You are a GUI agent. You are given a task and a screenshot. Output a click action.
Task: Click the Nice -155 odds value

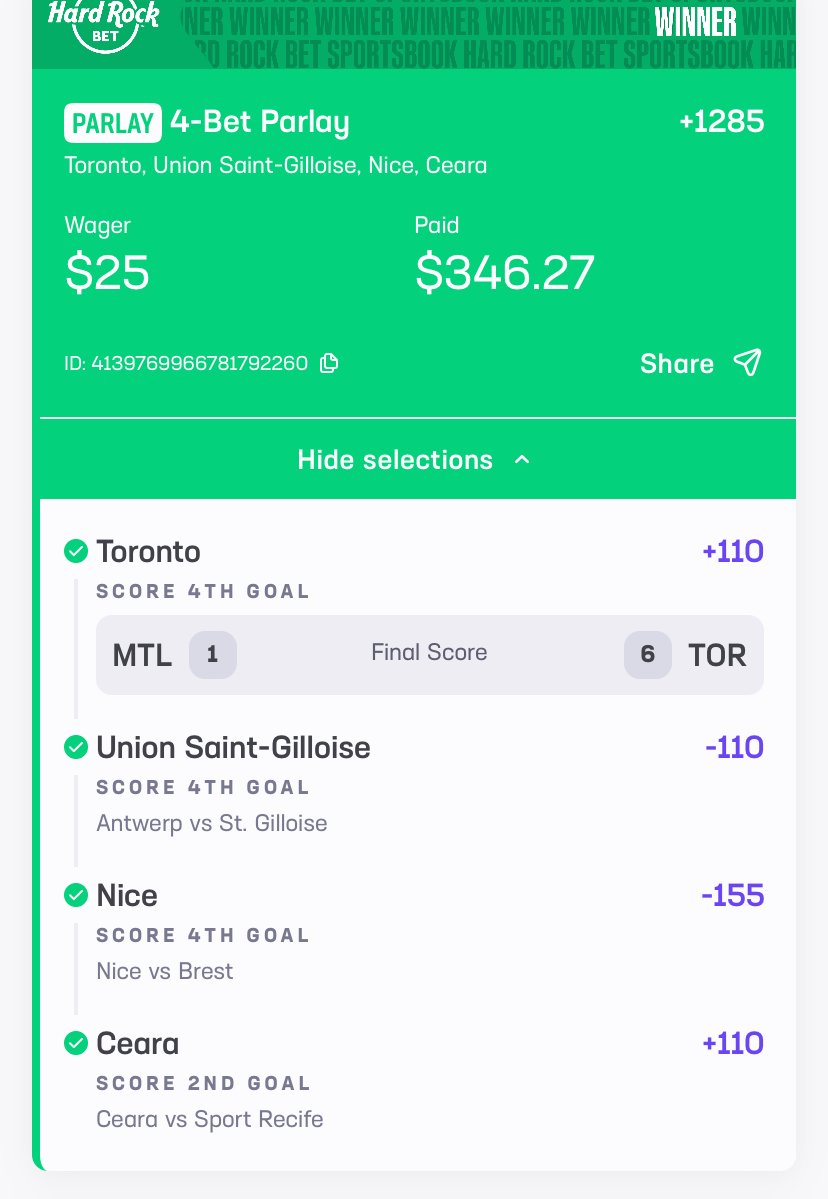[x=732, y=895]
